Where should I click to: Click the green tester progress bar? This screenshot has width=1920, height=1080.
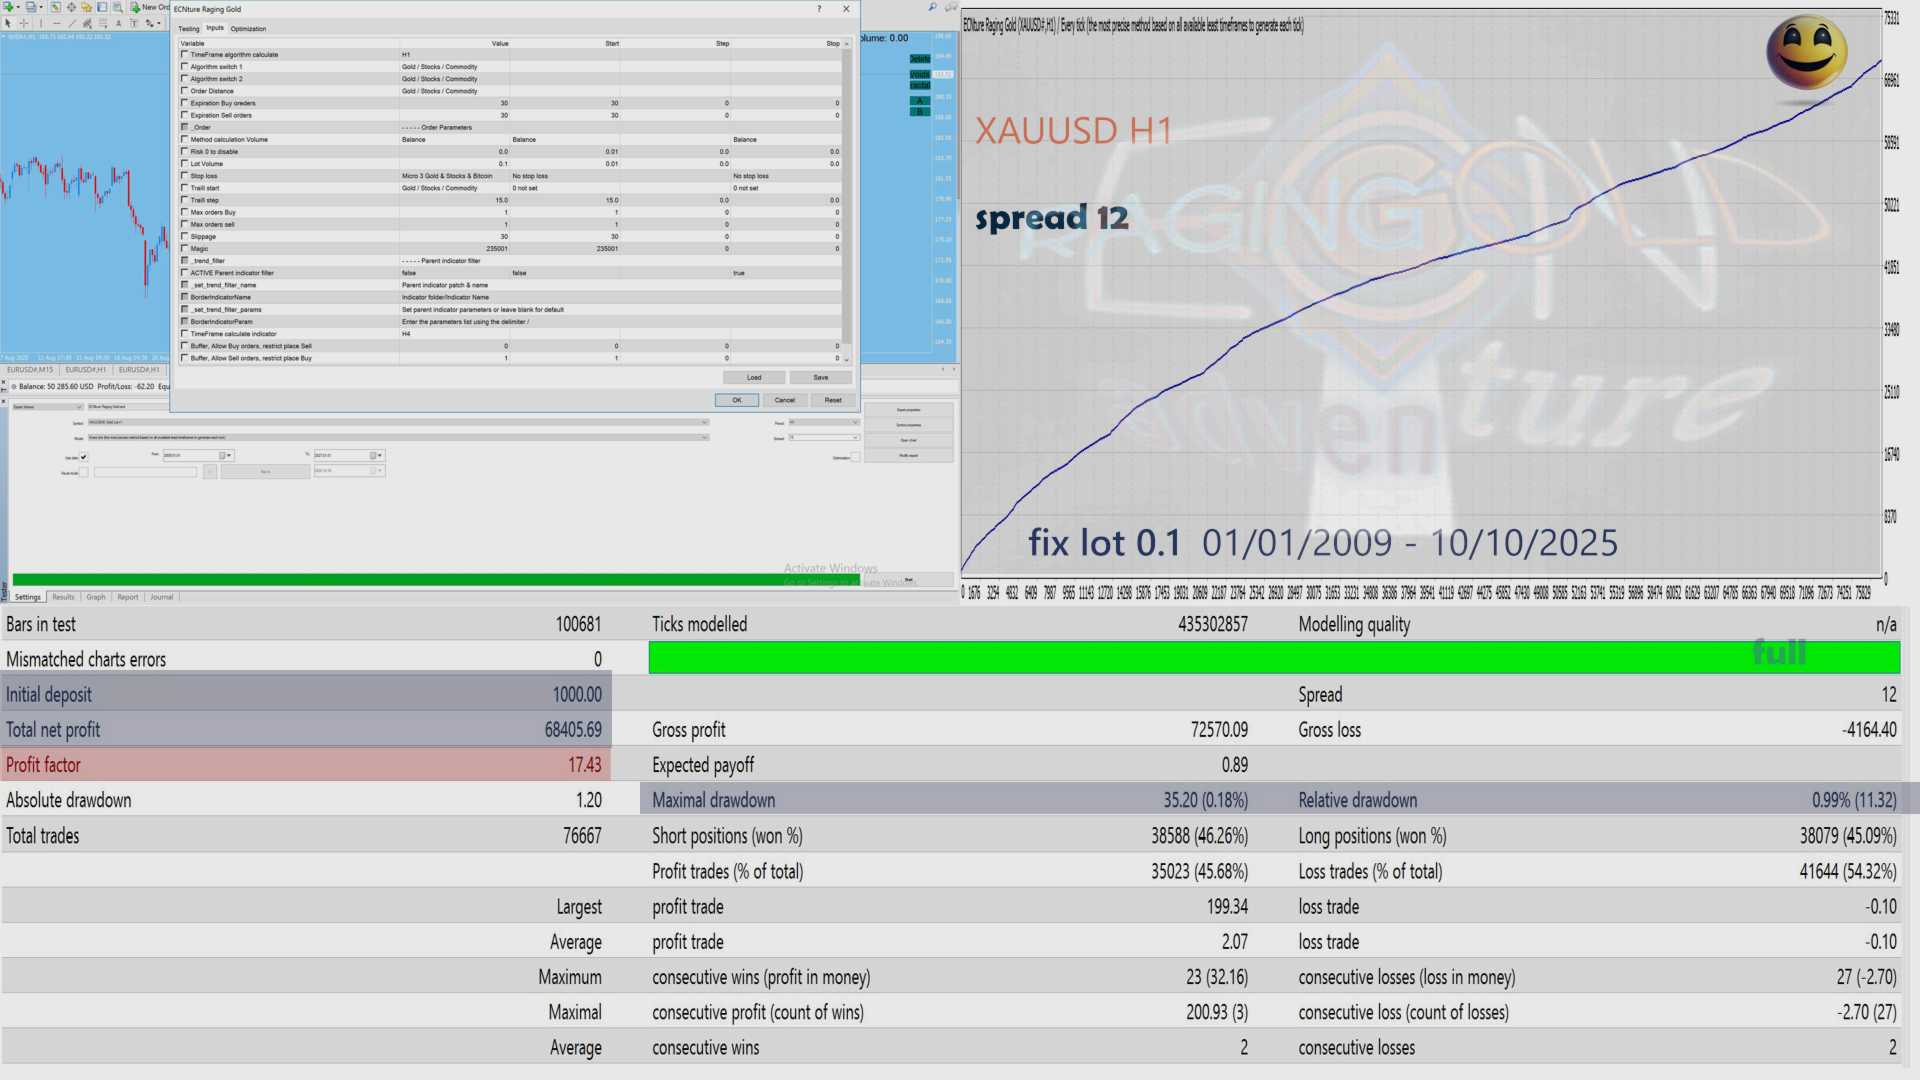[x=400, y=579]
